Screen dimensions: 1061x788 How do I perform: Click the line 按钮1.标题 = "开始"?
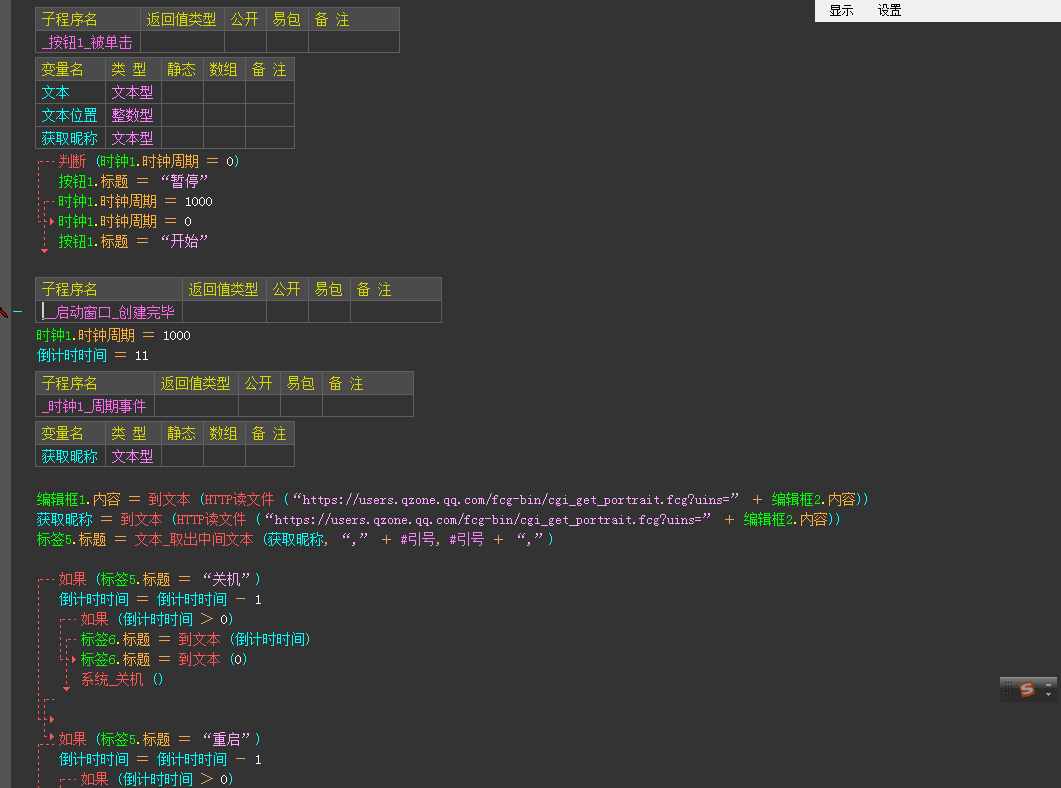click(x=133, y=241)
